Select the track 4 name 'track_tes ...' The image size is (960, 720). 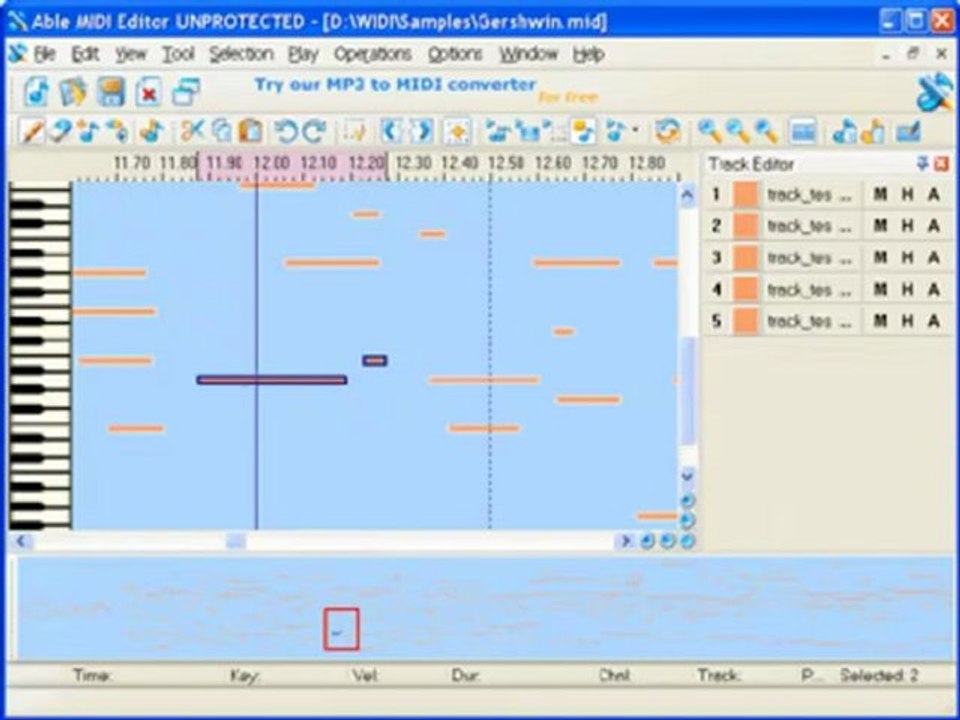pyautogui.click(x=809, y=290)
